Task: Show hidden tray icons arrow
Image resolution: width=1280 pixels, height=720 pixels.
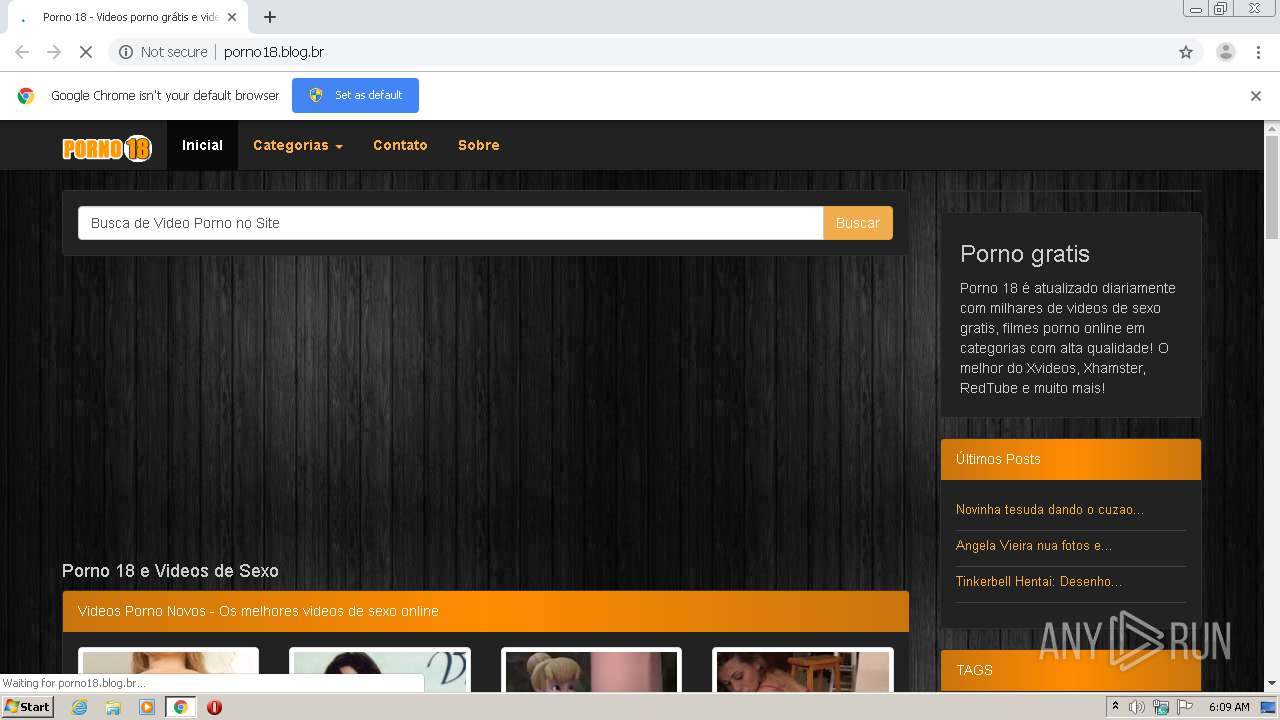Action: click(x=1115, y=707)
